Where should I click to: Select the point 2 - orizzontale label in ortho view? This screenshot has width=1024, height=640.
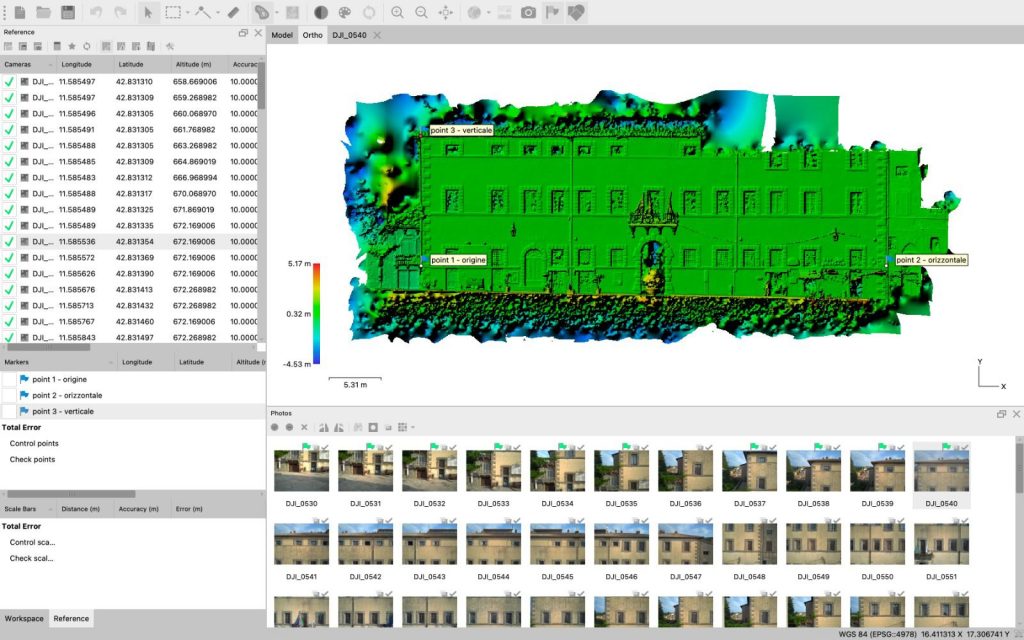(931, 260)
